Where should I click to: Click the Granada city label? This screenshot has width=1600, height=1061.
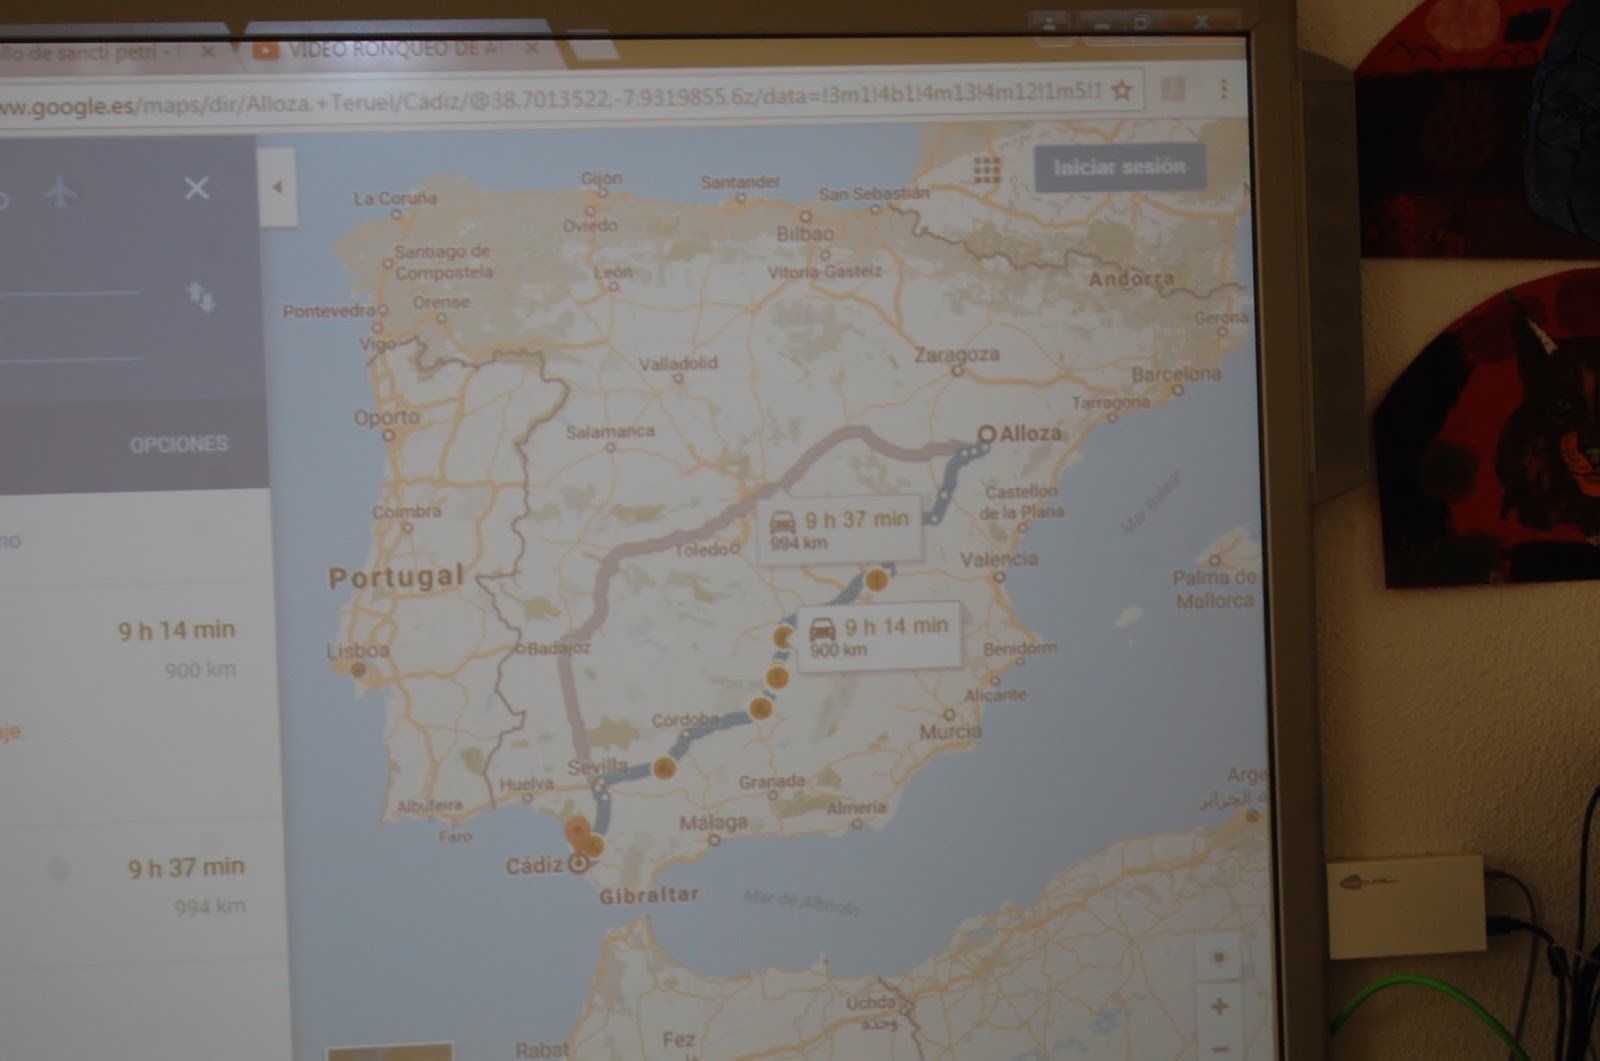coord(772,781)
